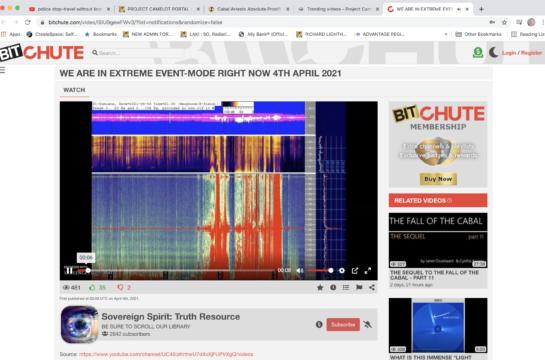The image size is (545, 360).
Task: Open video in pop-out window icon
Action: (x=355, y=270)
